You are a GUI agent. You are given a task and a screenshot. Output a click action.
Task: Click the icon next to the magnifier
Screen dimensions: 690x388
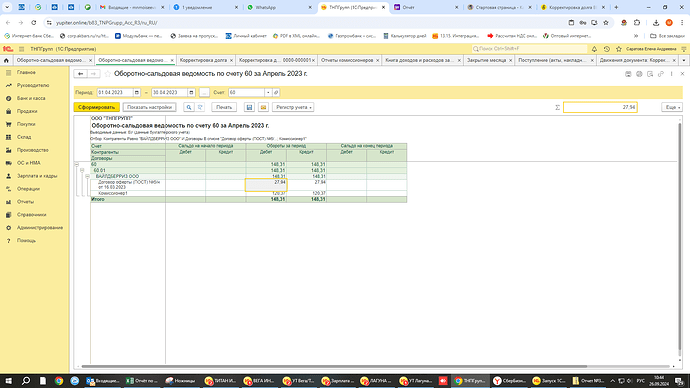click(200, 107)
